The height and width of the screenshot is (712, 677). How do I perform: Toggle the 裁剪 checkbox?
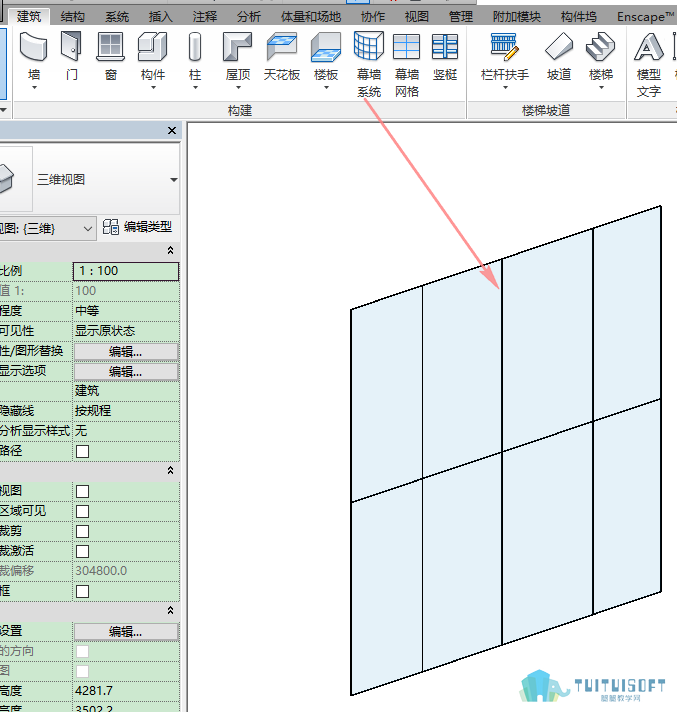83,531
